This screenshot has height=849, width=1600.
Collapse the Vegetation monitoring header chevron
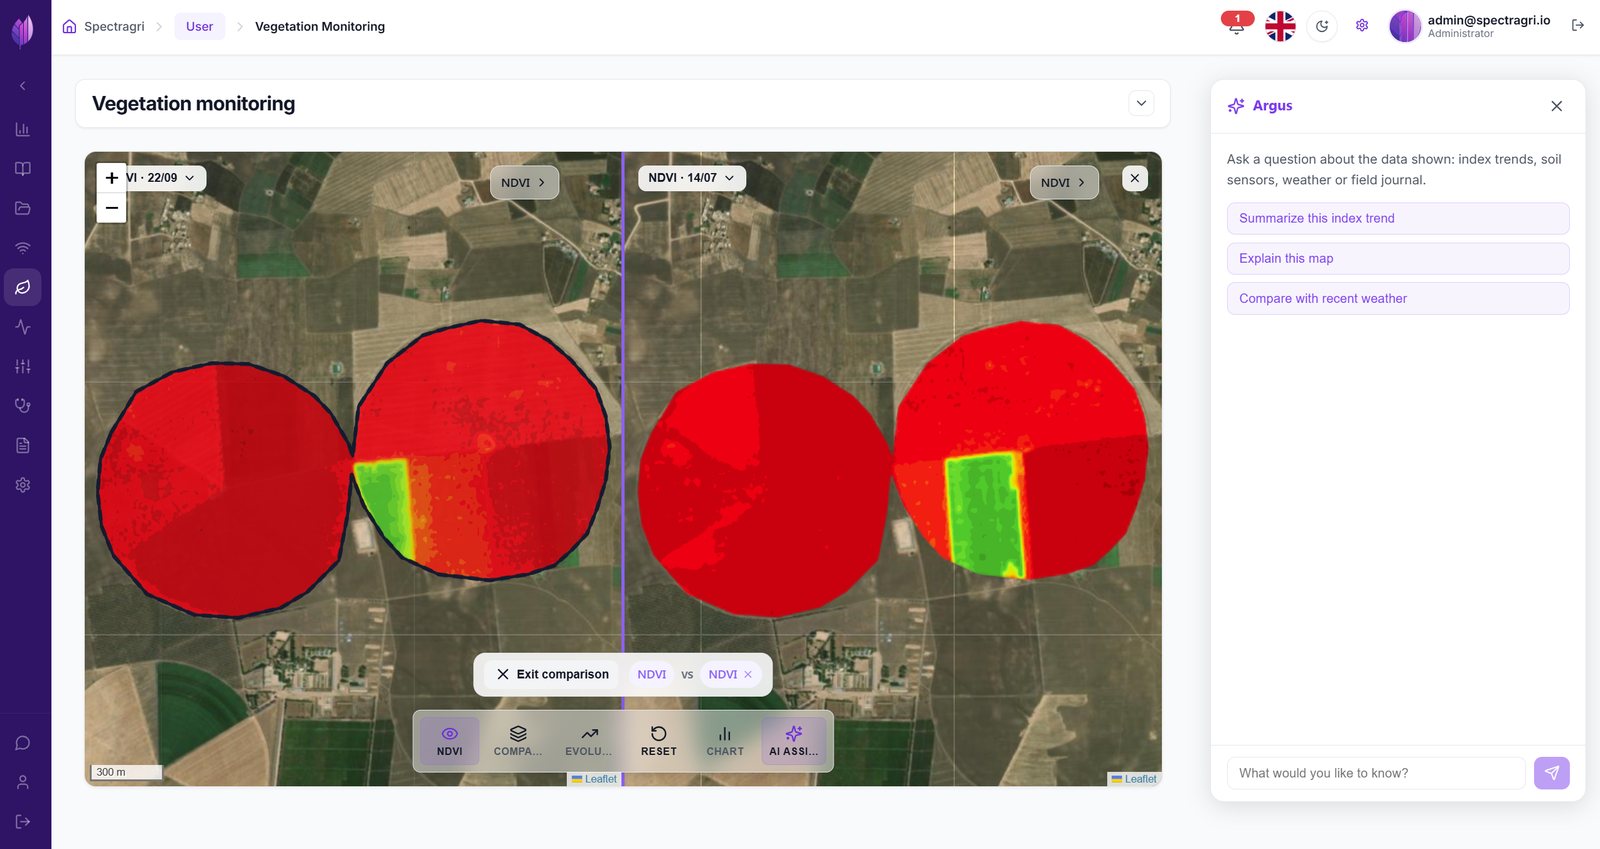1141,103
